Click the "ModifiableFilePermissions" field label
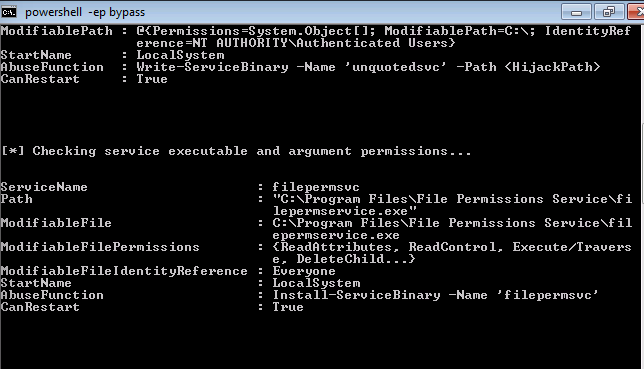644x369 pixels. [100, 247]
